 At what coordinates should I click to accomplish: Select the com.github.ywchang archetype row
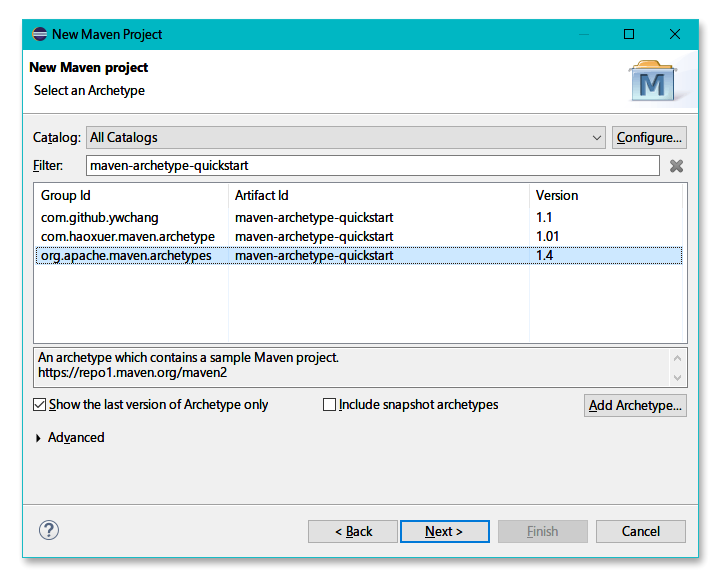pos(359,218)
